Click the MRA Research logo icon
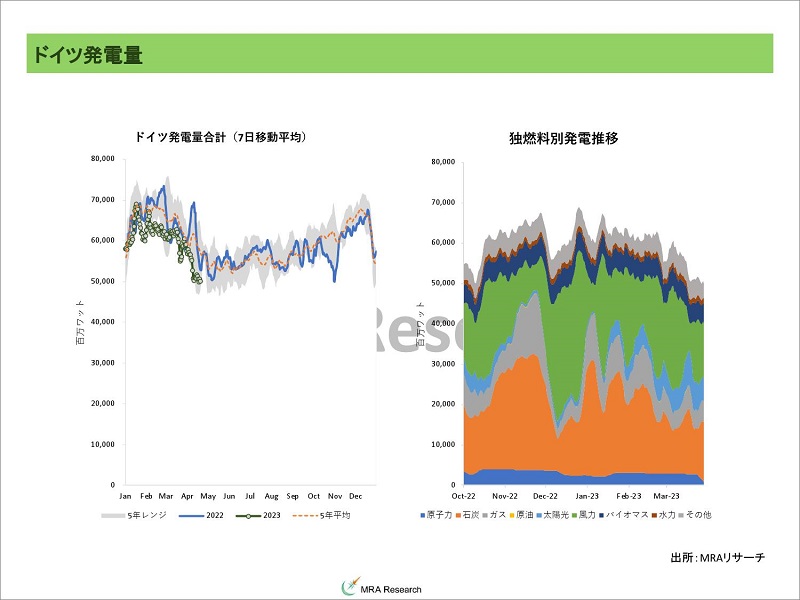The image size is (800, 600). click(x=351, y=587)
